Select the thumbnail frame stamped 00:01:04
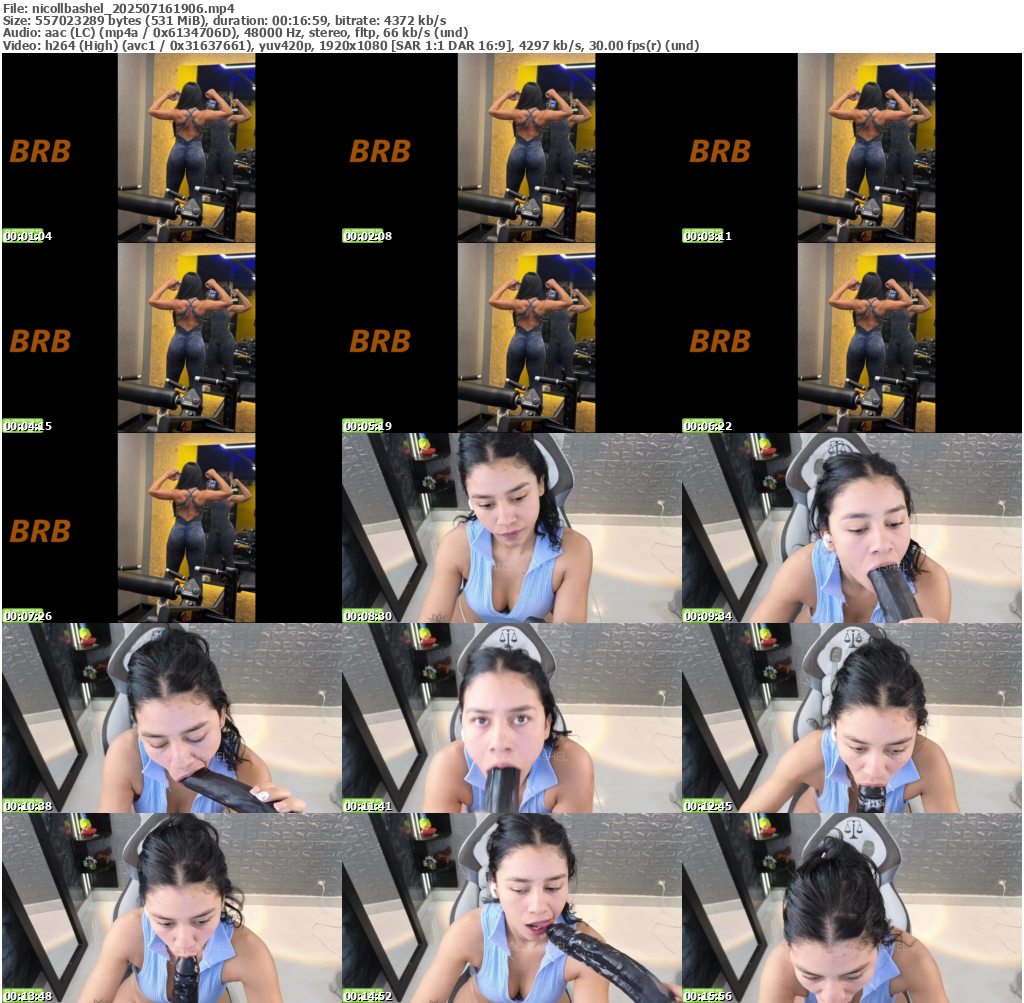The image size is (1024, 1003). (x=172, y=148)
